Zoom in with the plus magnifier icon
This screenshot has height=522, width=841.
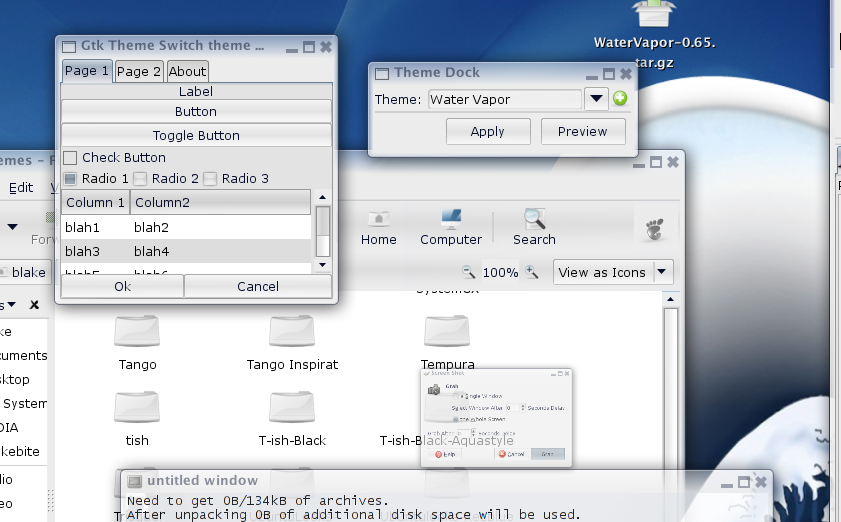[x=532, y=272]
